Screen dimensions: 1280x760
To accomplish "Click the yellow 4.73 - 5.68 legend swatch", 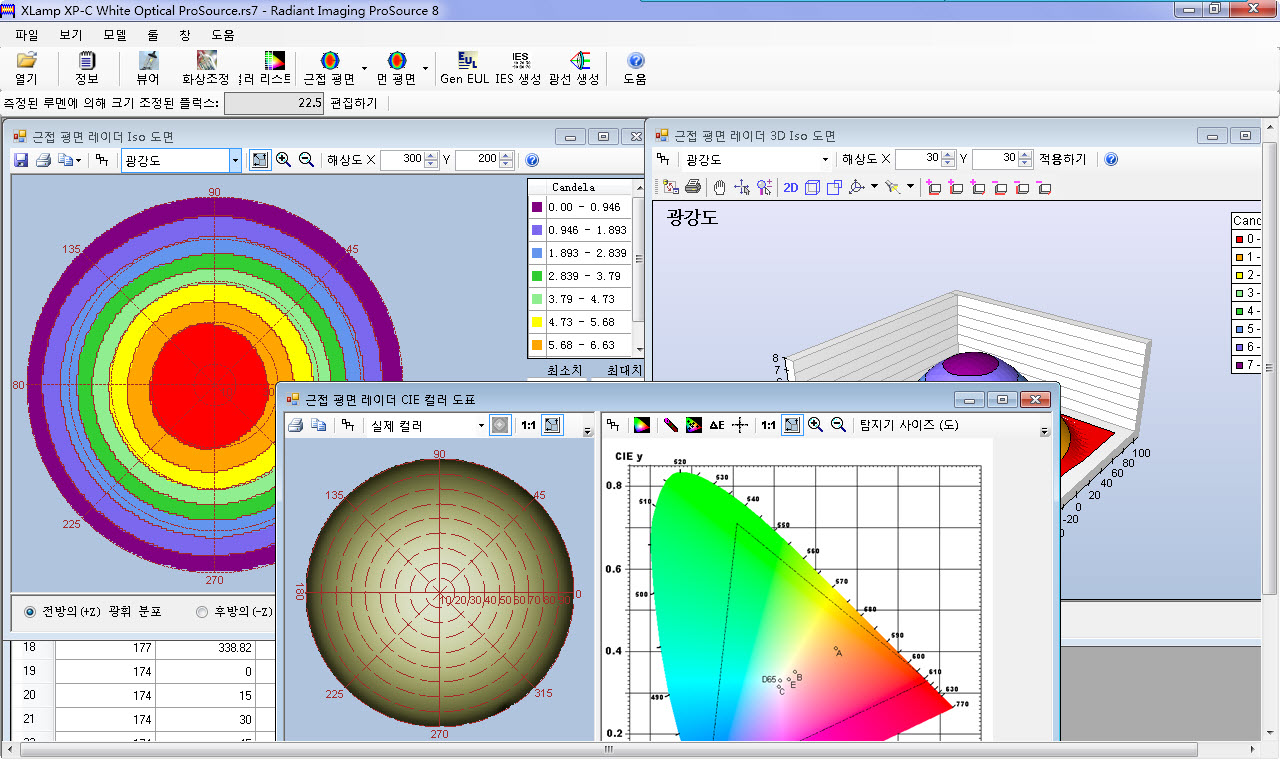I will 537,322.
